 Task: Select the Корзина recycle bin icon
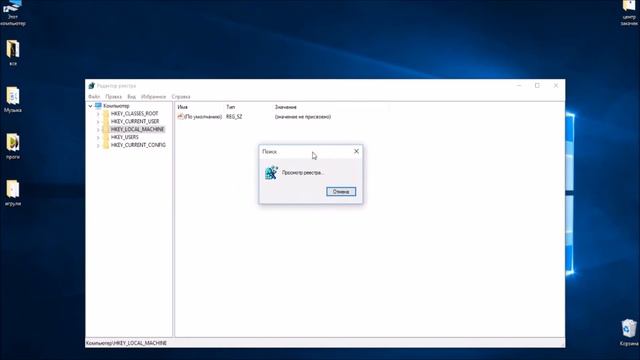[629, 333]
